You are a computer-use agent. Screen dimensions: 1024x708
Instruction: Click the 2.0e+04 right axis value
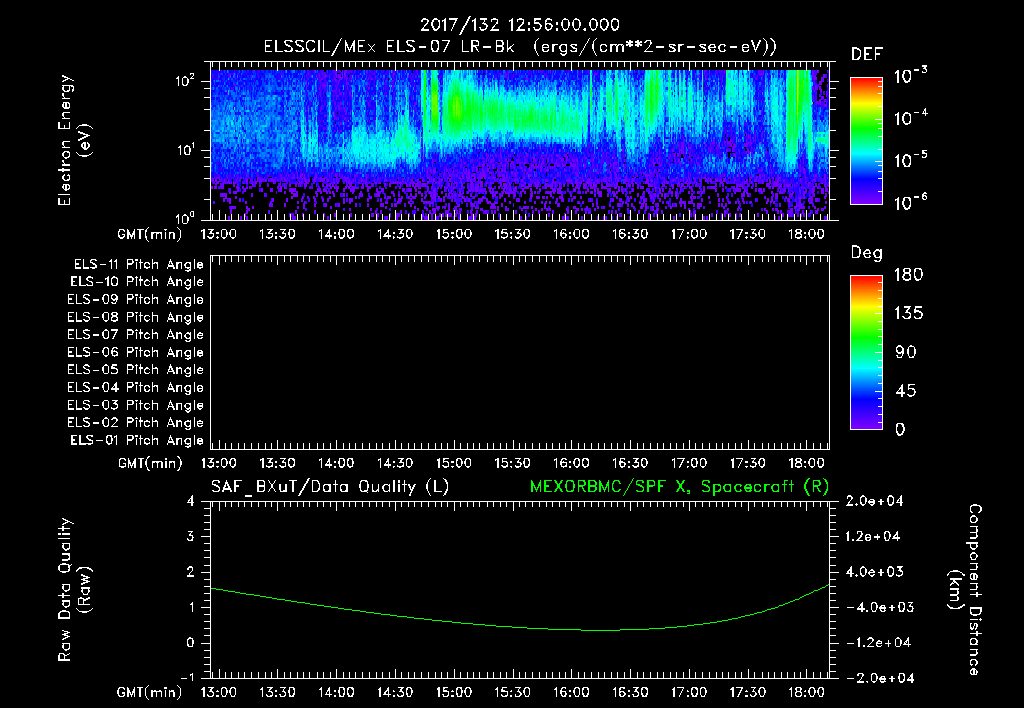874,501
